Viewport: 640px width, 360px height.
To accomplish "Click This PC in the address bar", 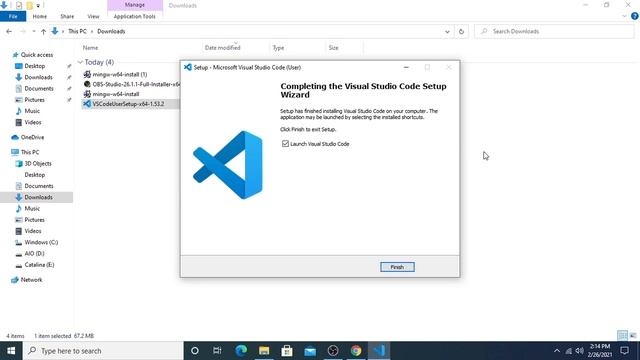I will tap(77, 31).
